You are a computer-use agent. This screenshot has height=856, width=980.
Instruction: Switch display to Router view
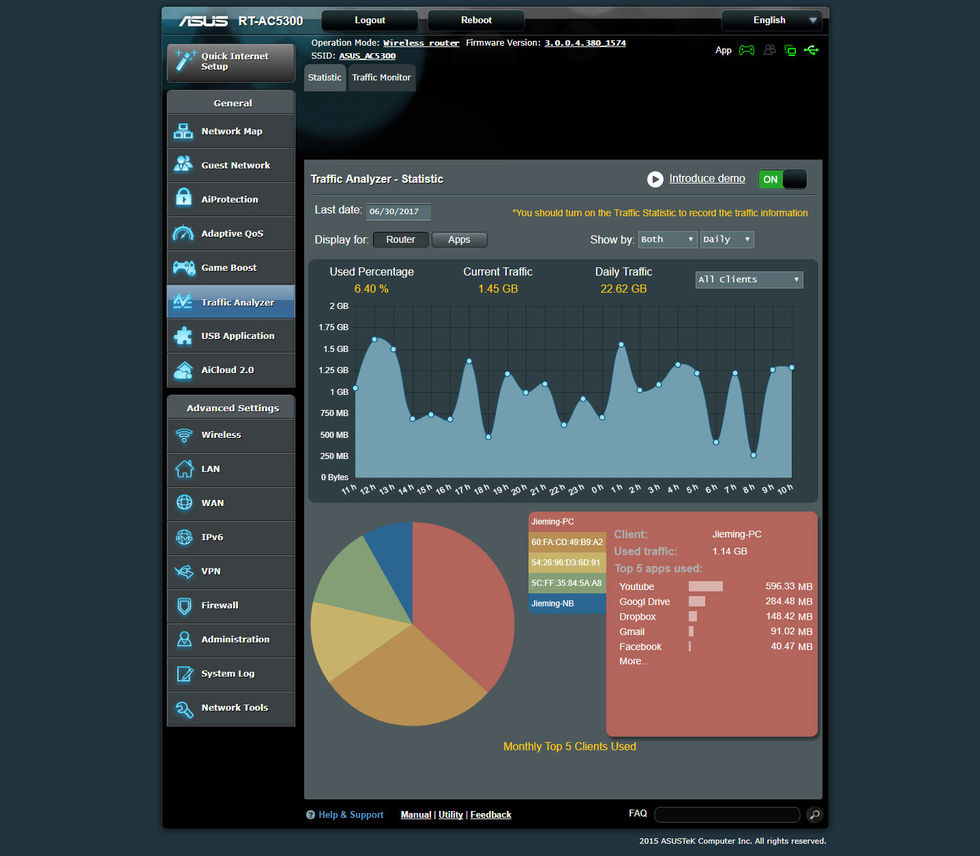pos(400,240)
